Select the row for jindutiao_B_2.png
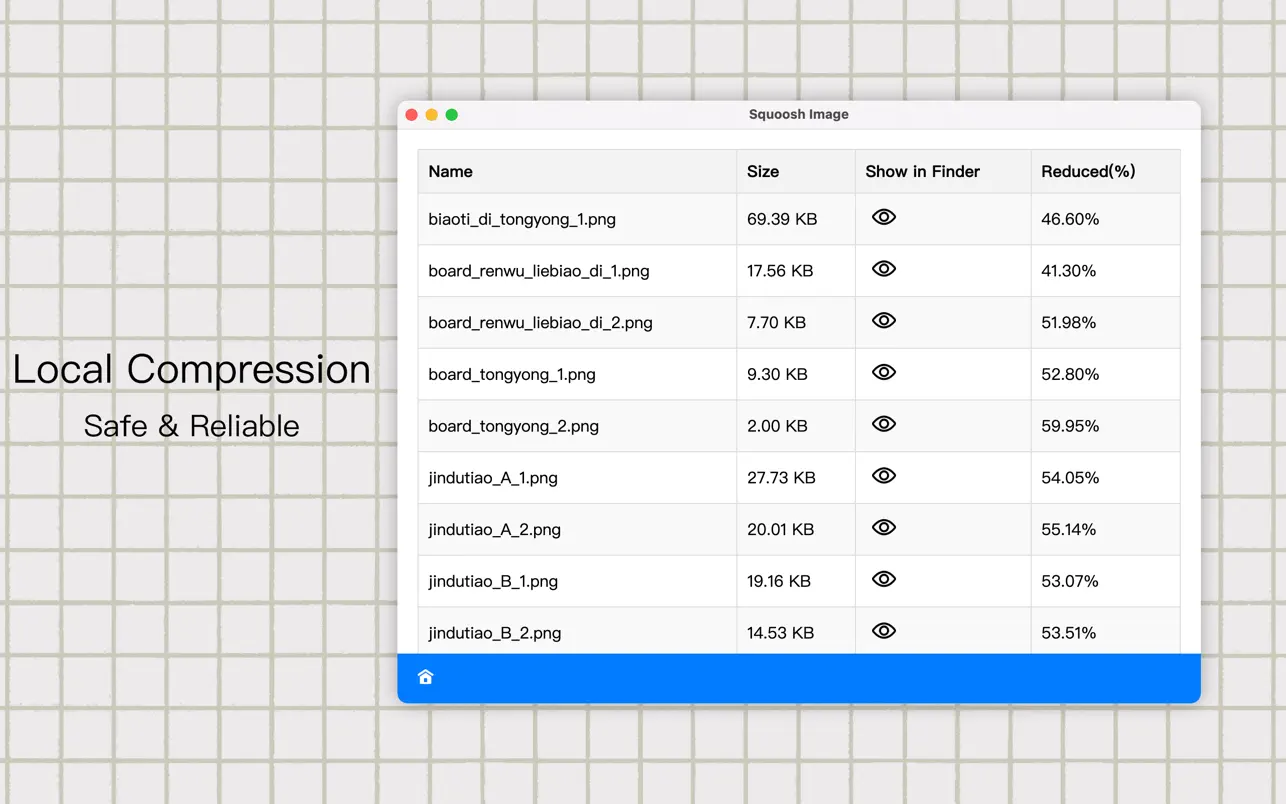Image resolution: width=1286 pixels, height=804 pixels. (x=577, y=631)
